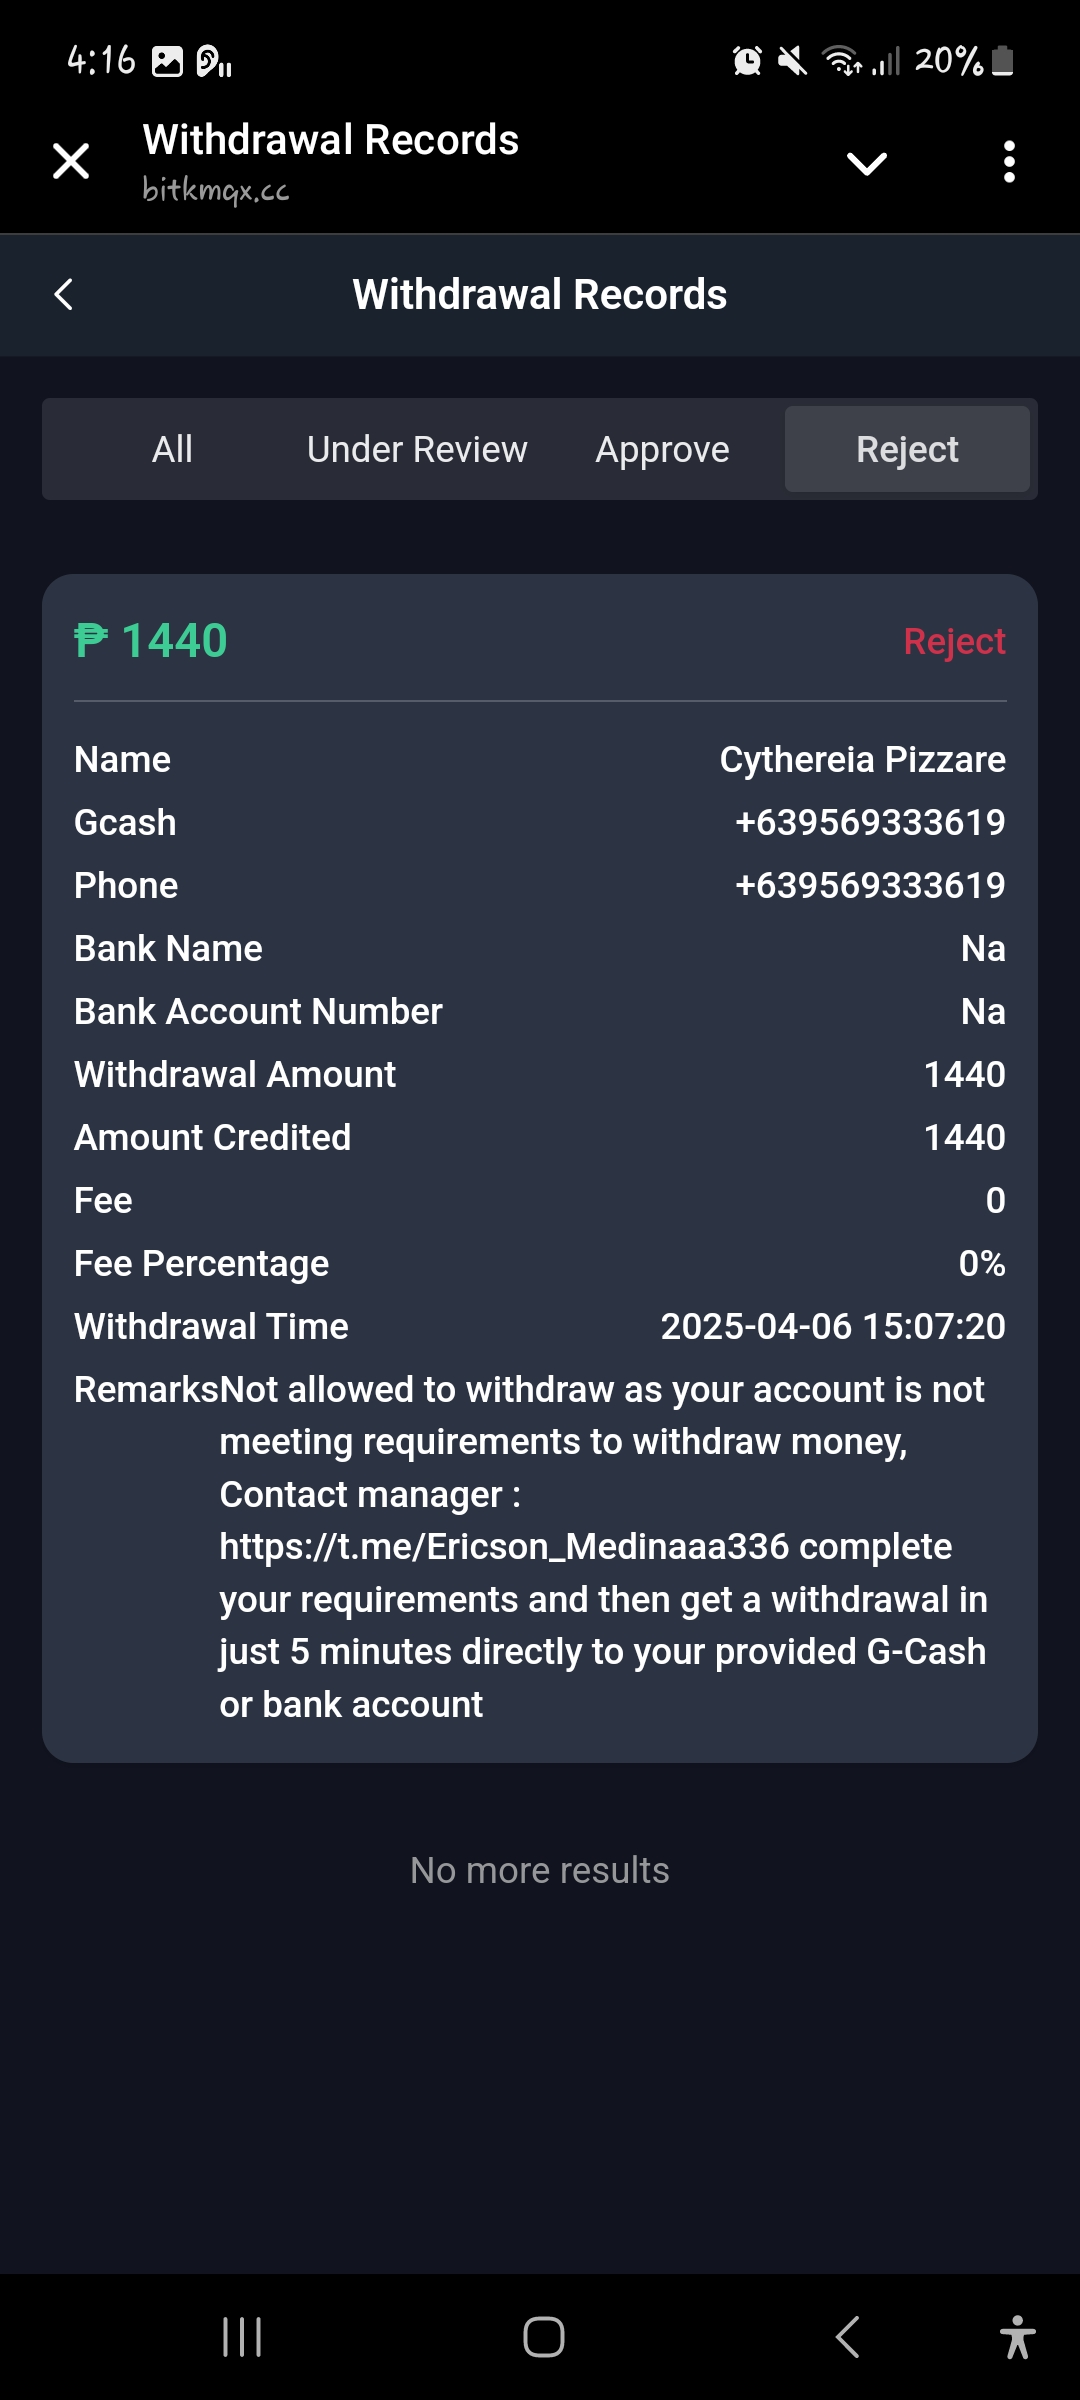Close the in-app browser with the X
The height and width of the screenshot is (2400, 1080).
point(71,161)
